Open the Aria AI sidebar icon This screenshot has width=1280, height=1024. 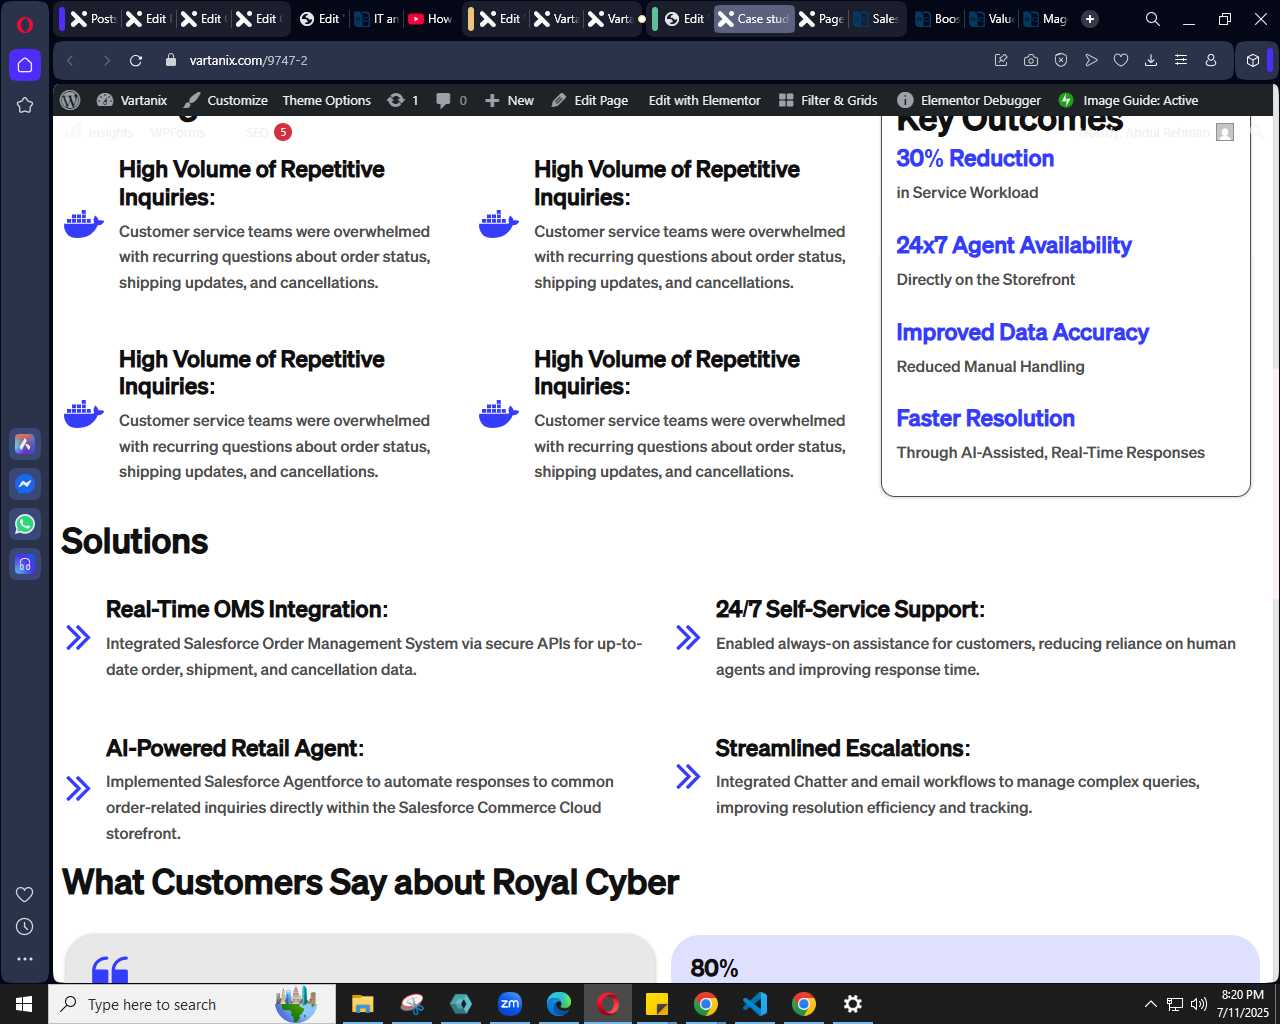[25, 444]
